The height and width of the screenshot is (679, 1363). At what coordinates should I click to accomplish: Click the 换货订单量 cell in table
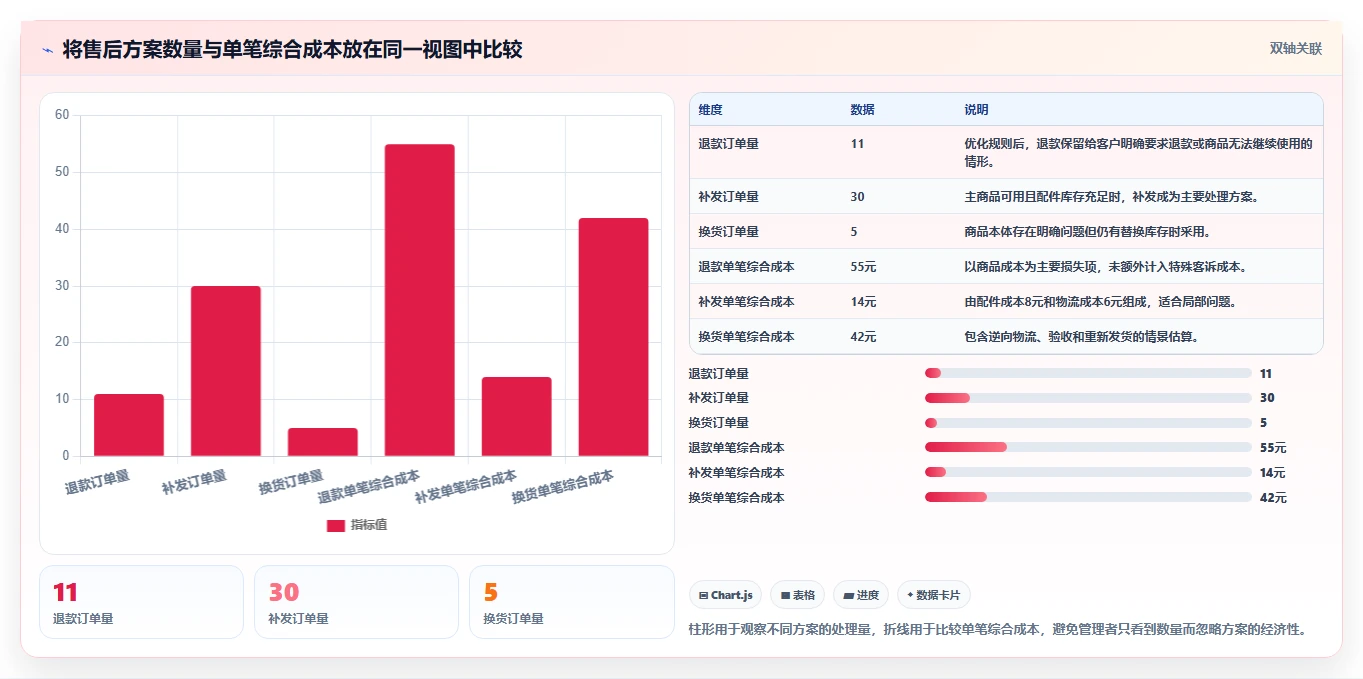(x=729, y=232)
